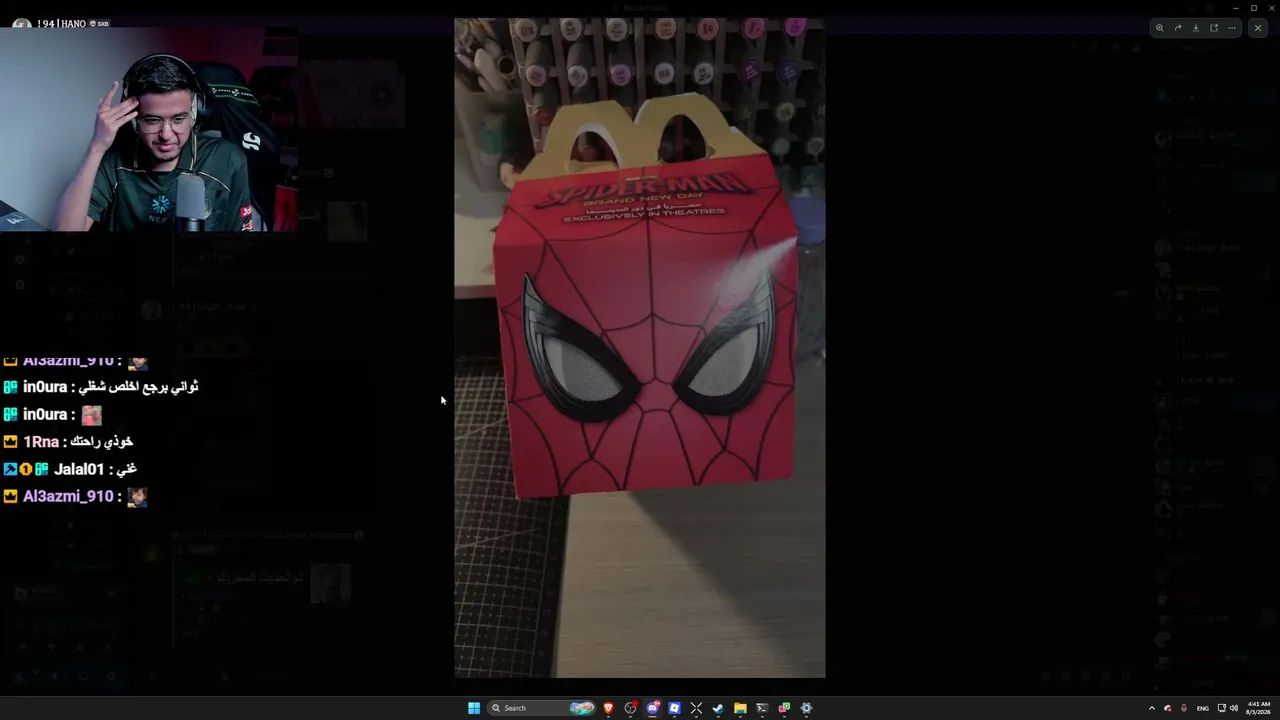
Task: Click the bottom Al3azmi_910 chat username
Action: [x=68, y=496]
